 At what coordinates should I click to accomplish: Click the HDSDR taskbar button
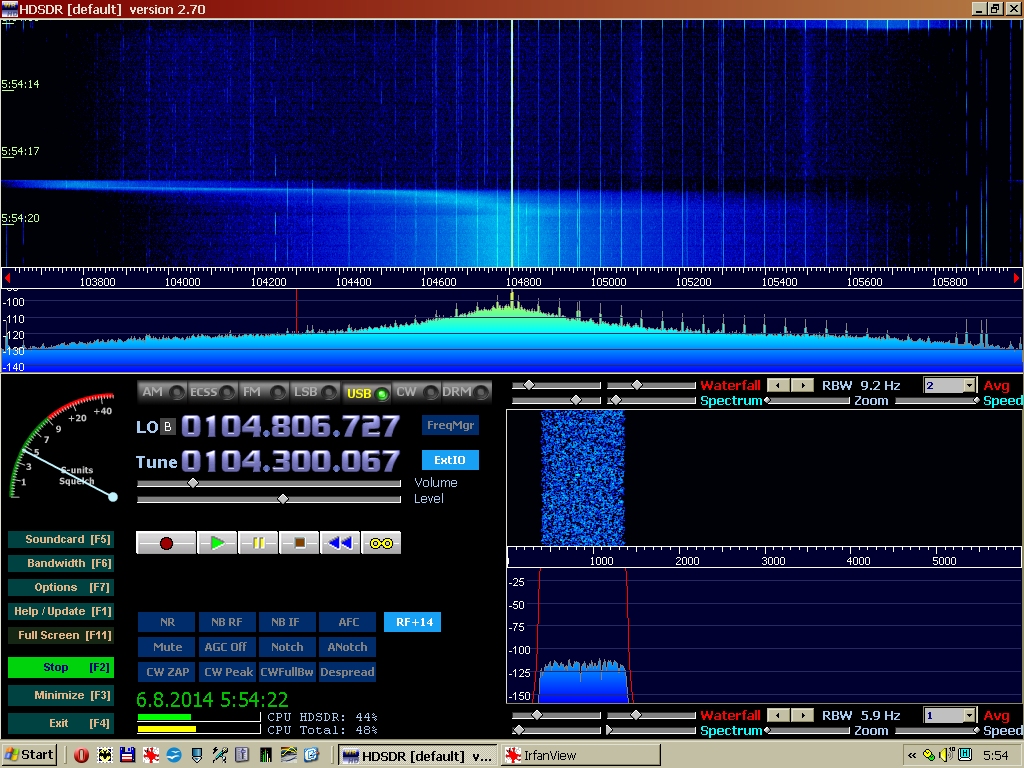coord(418,756)
